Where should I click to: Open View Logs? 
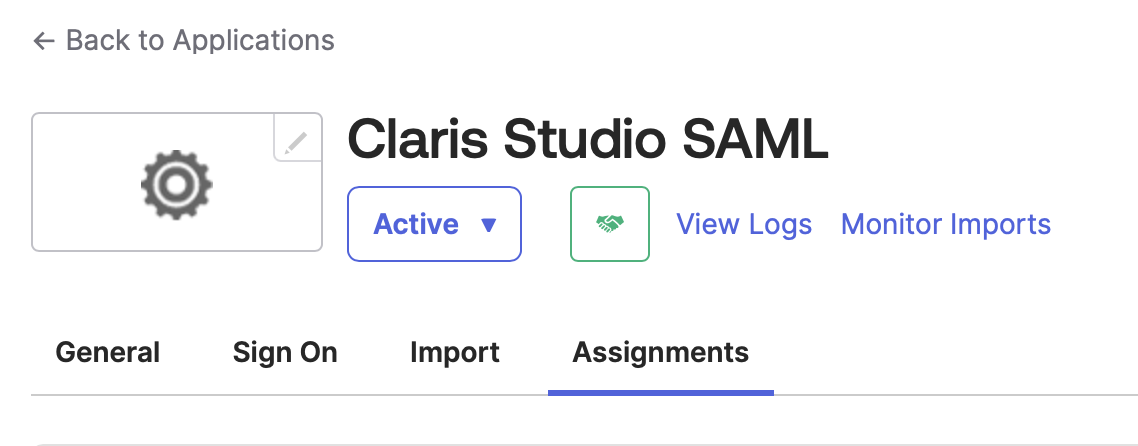click(744, 224)
